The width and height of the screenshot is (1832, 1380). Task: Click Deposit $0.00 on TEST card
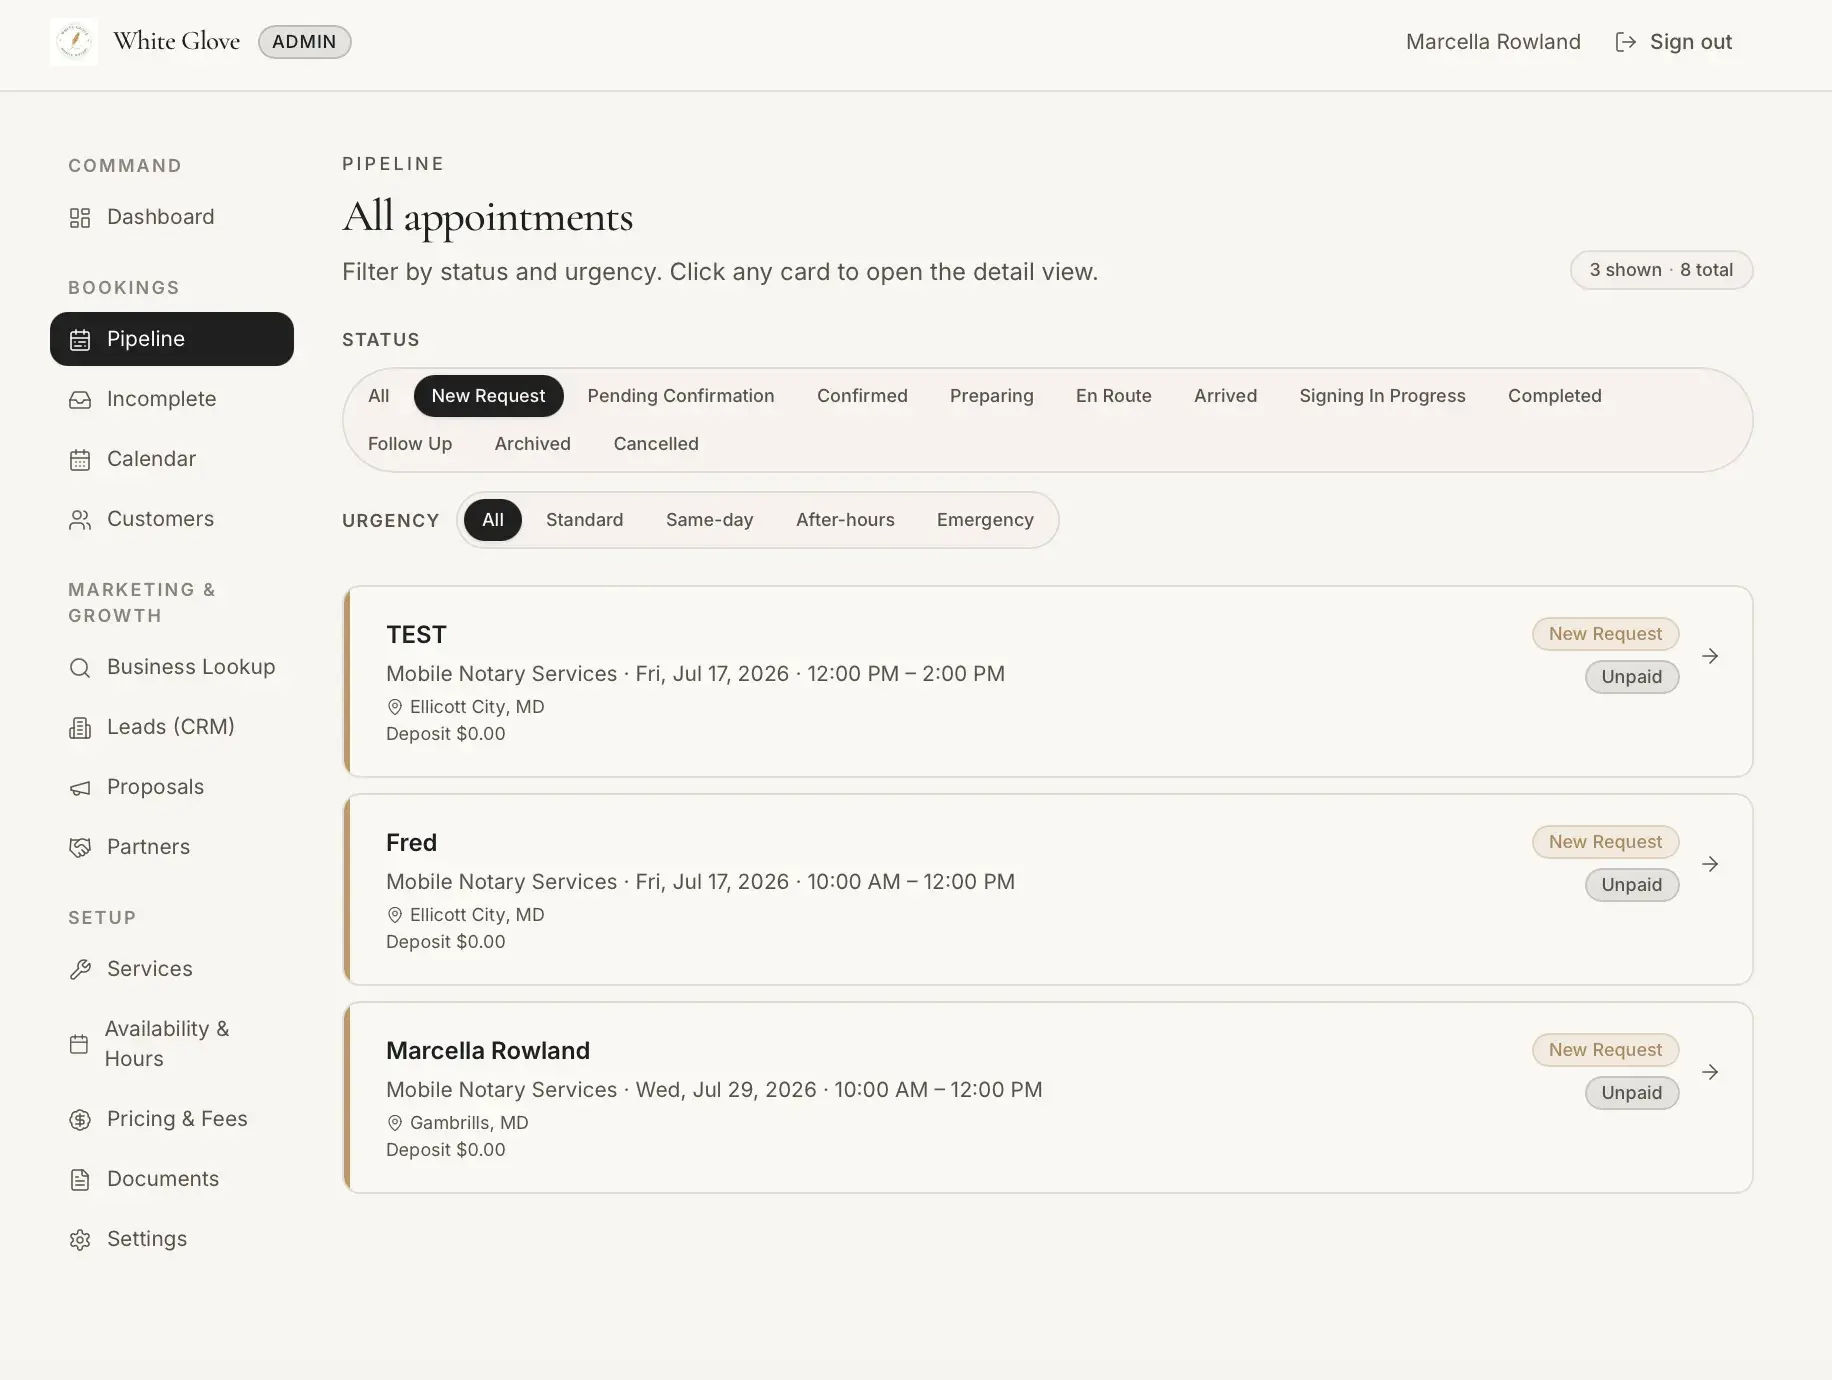pos(446,734)
